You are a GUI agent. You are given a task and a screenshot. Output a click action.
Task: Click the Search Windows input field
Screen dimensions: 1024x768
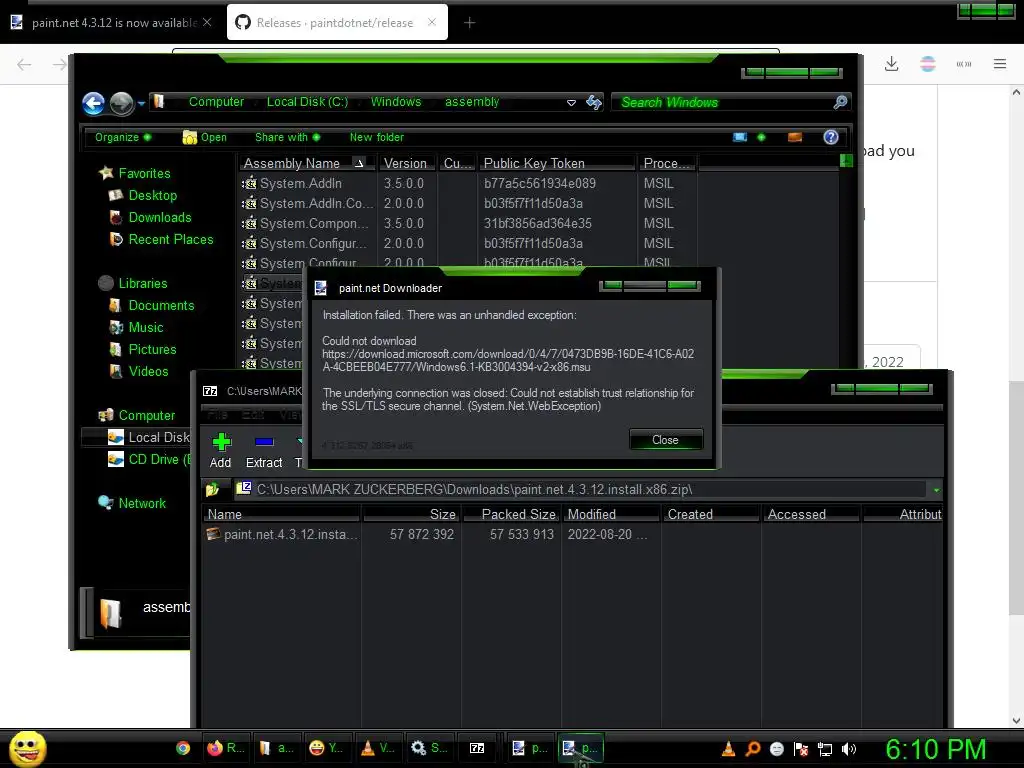pos(722,103)
